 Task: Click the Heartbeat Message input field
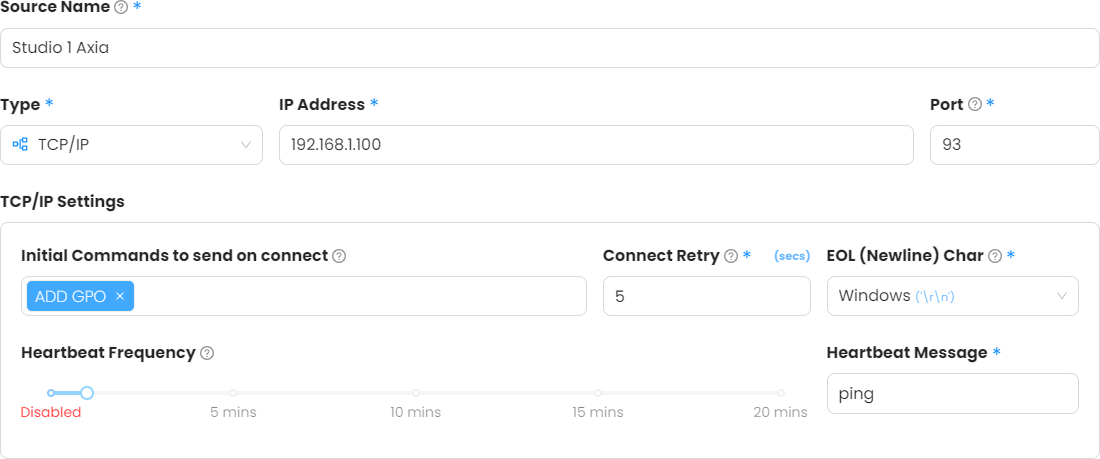(x=952, y=393)
